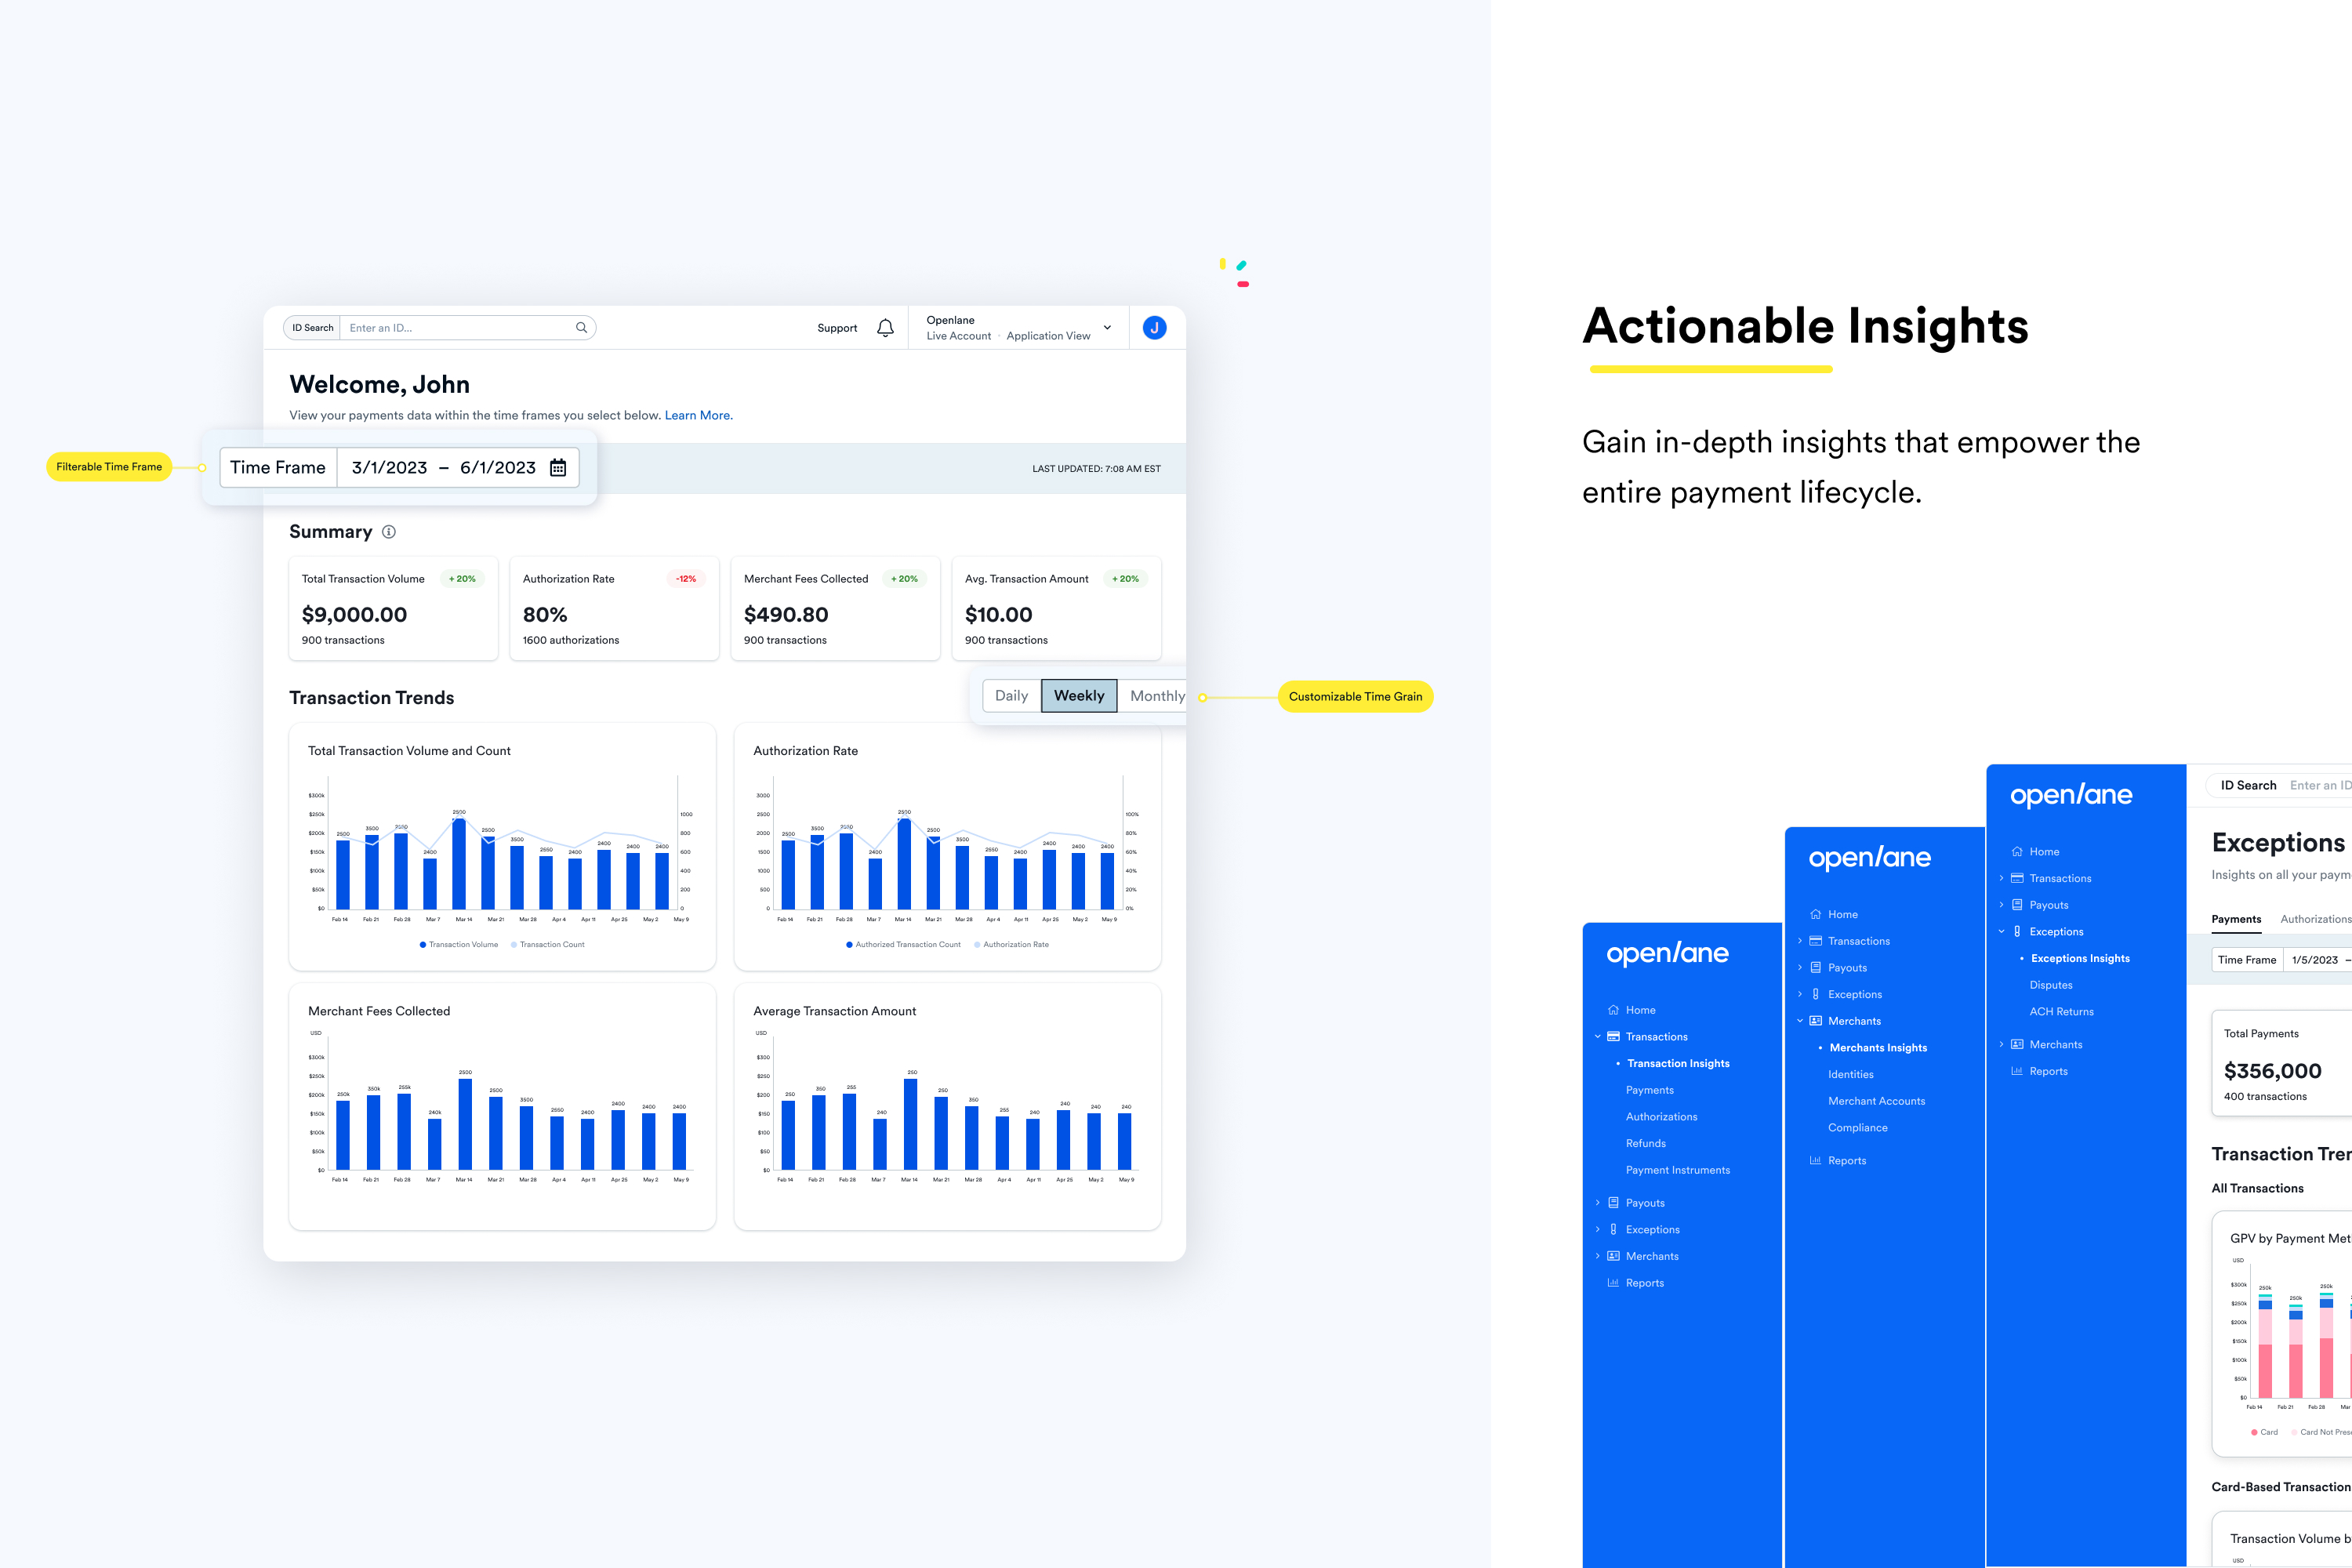
Task: Open Transaction Insights menu item
Action: 1678,1063
